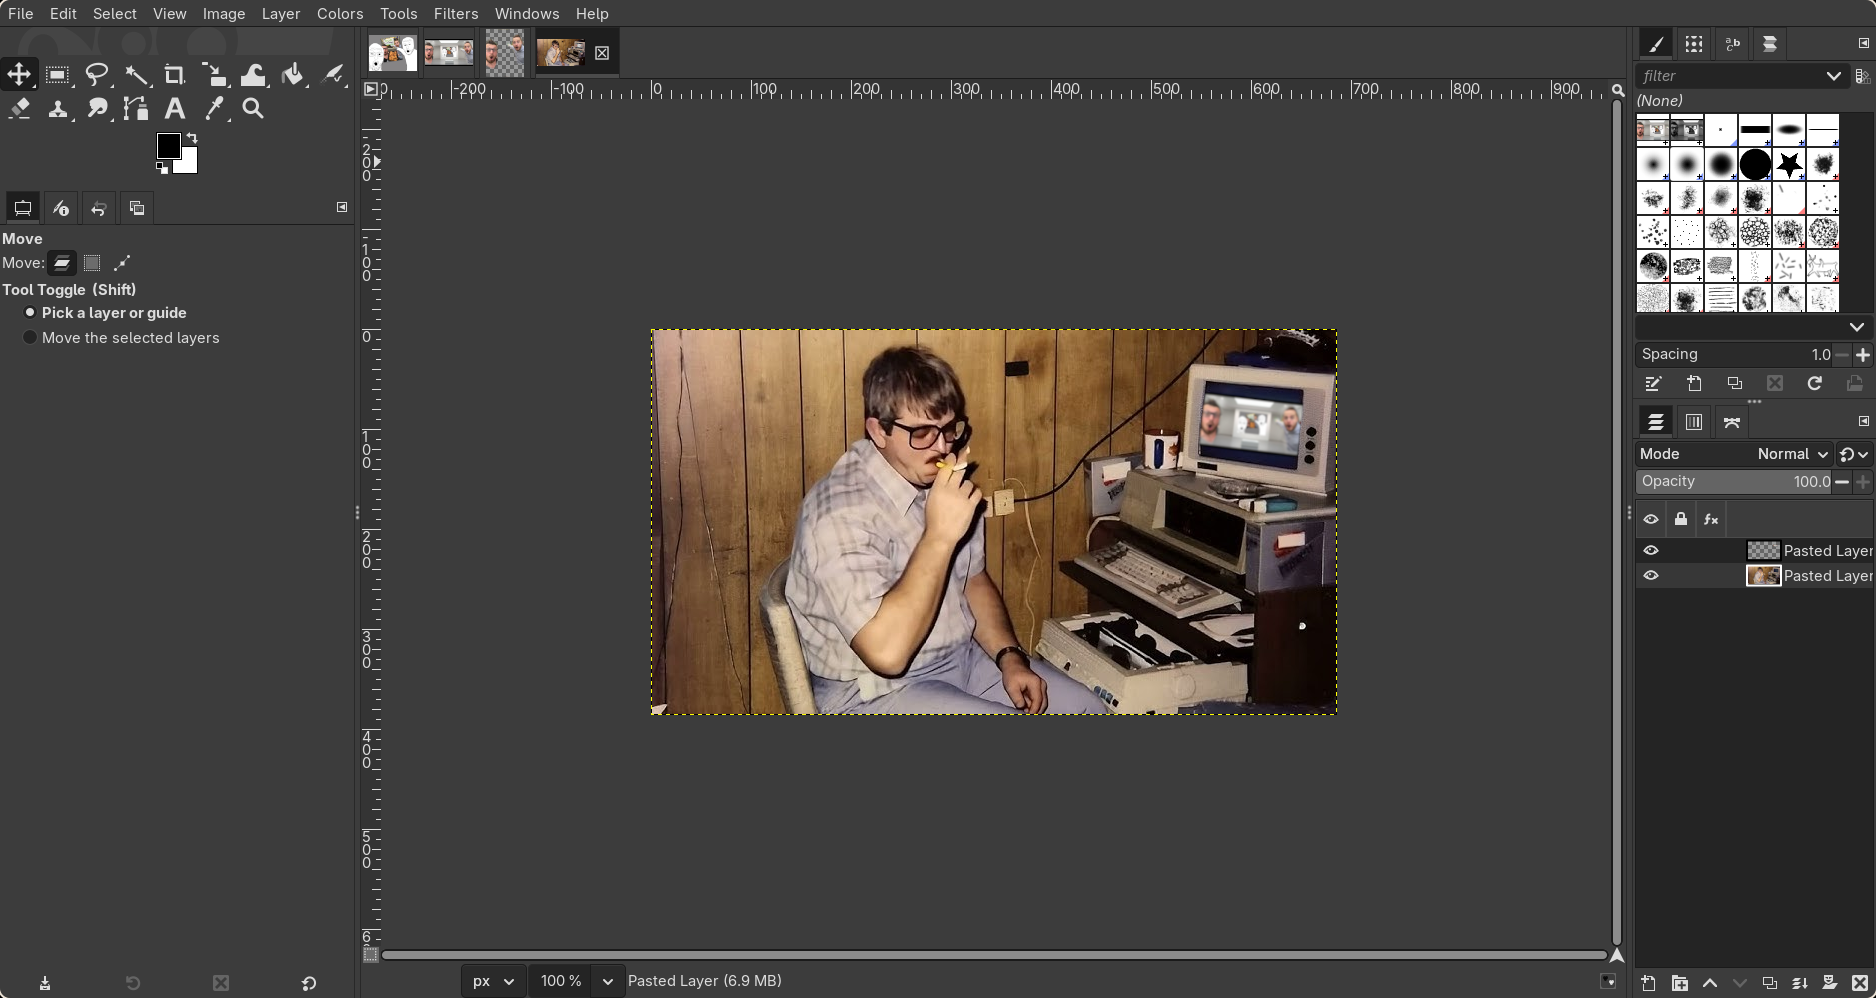Delete the selected layer

click(1860, 983)
